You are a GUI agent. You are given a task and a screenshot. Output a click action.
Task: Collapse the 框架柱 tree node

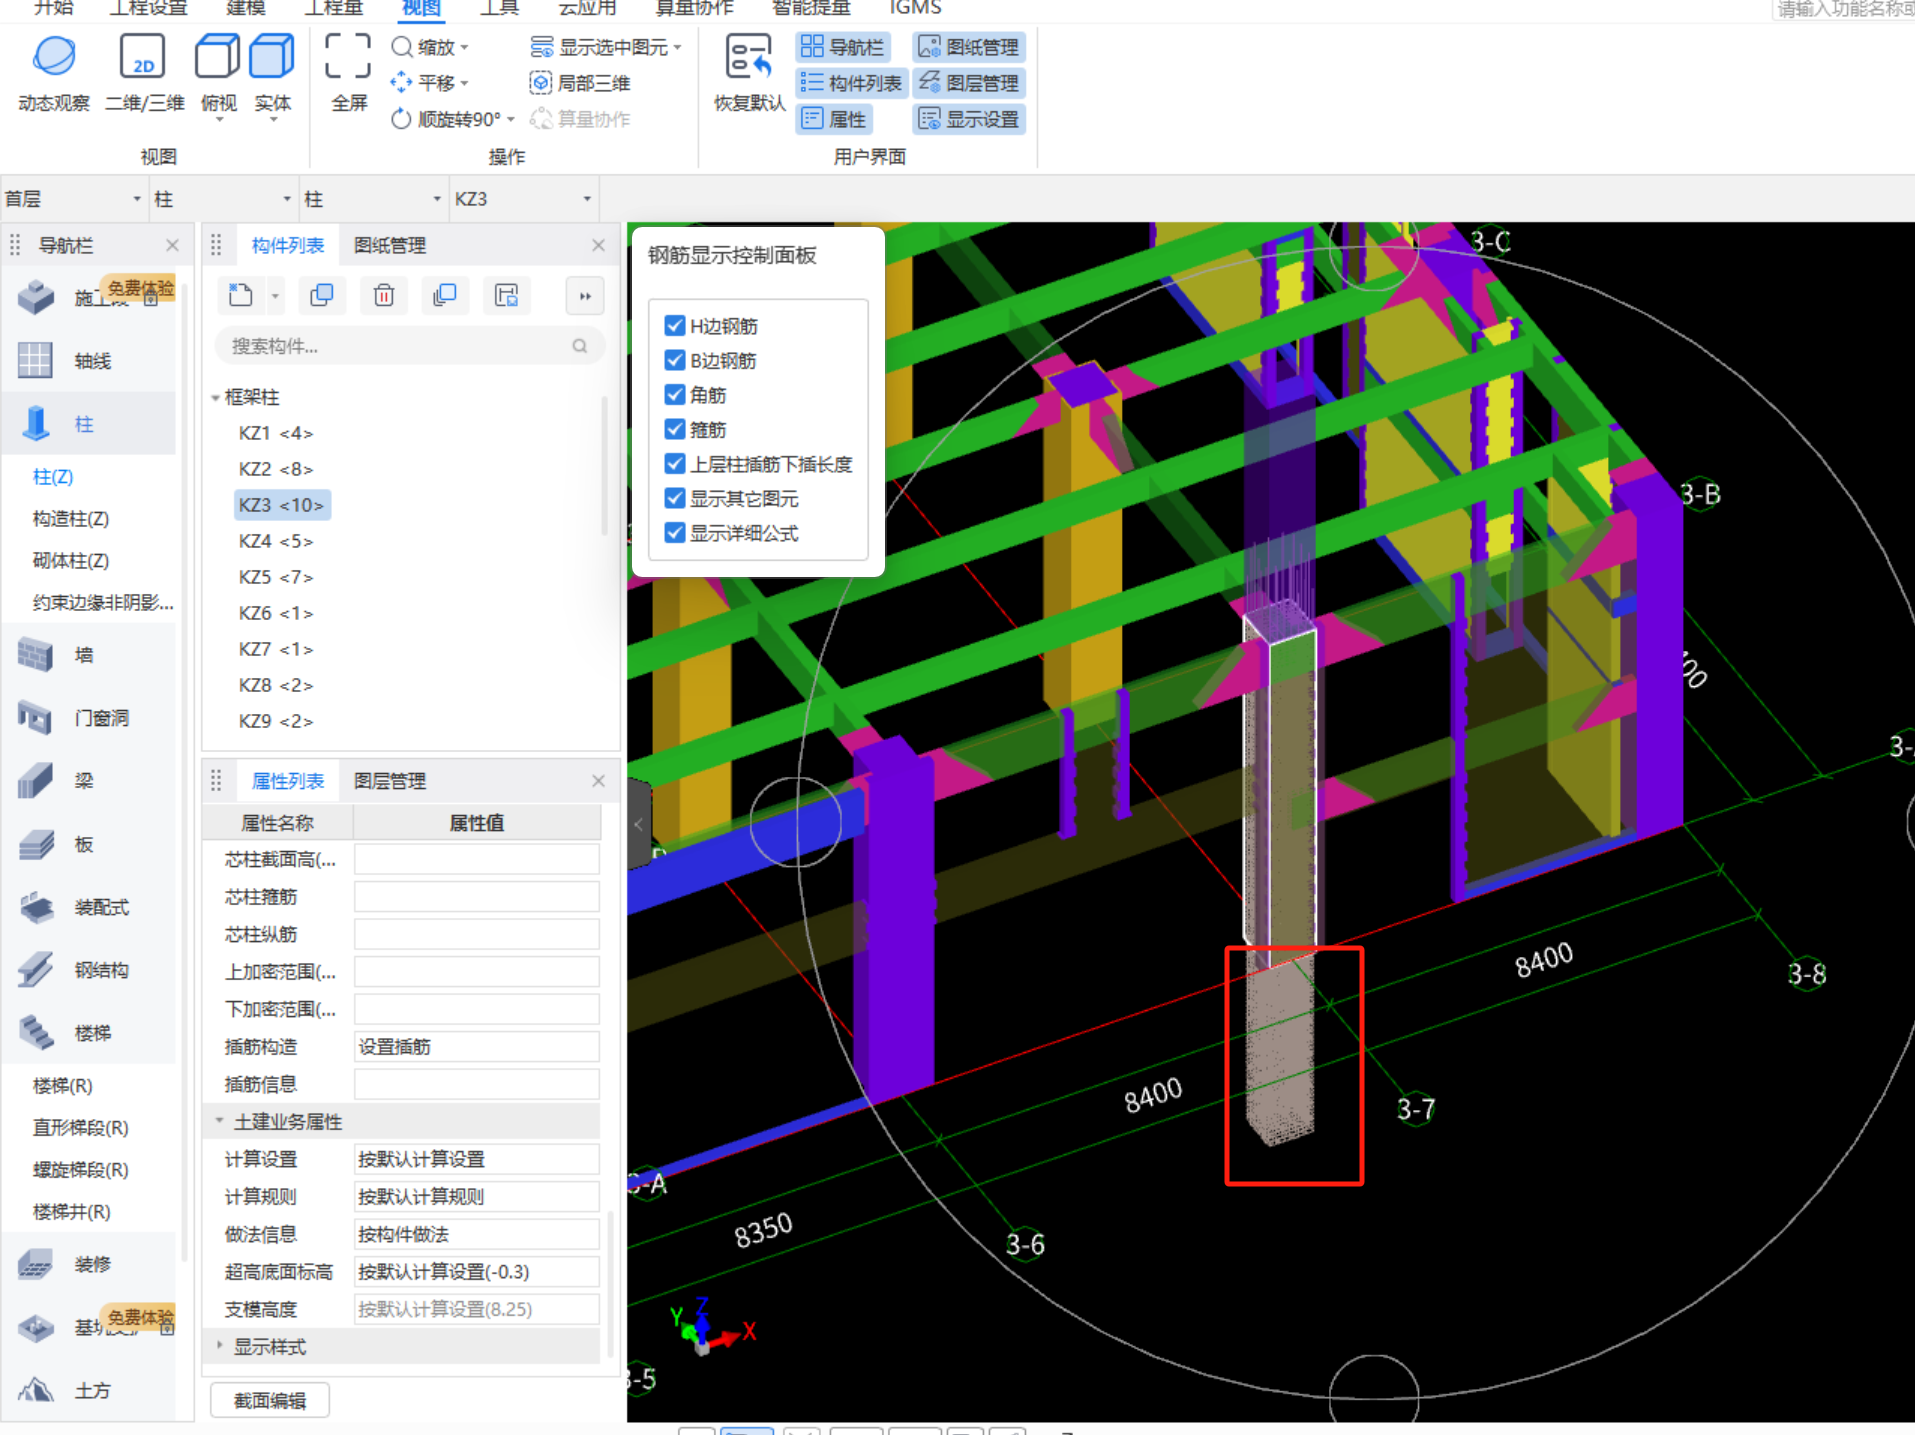click(215, 398)
